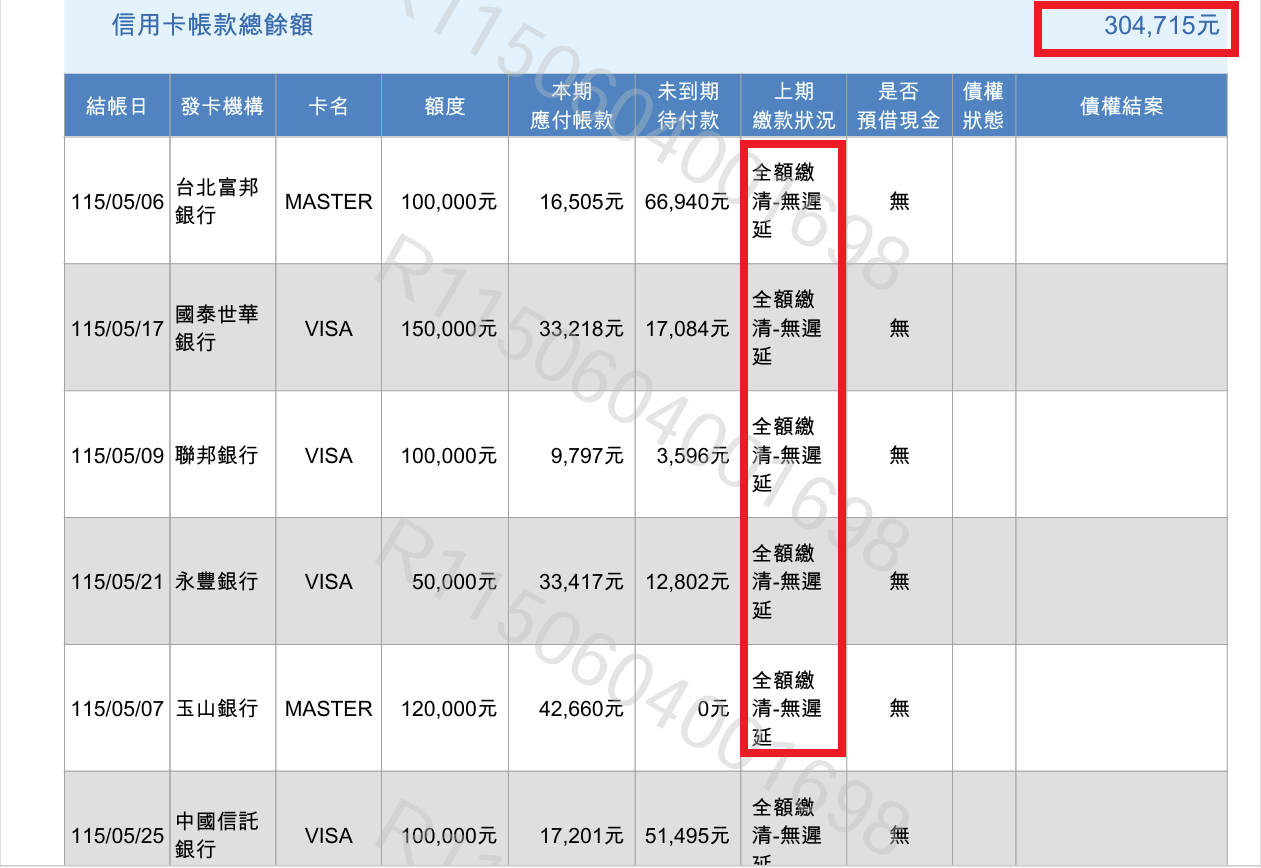This screenshot has width=1261, height=868.
Task: Click the pending amount 3,596元
Action: pos(693,455)
